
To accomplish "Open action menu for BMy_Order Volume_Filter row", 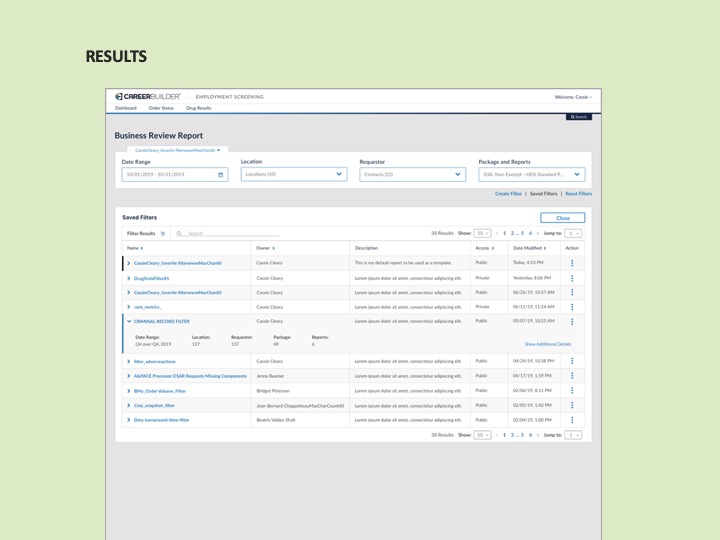I will pos(572,391).
